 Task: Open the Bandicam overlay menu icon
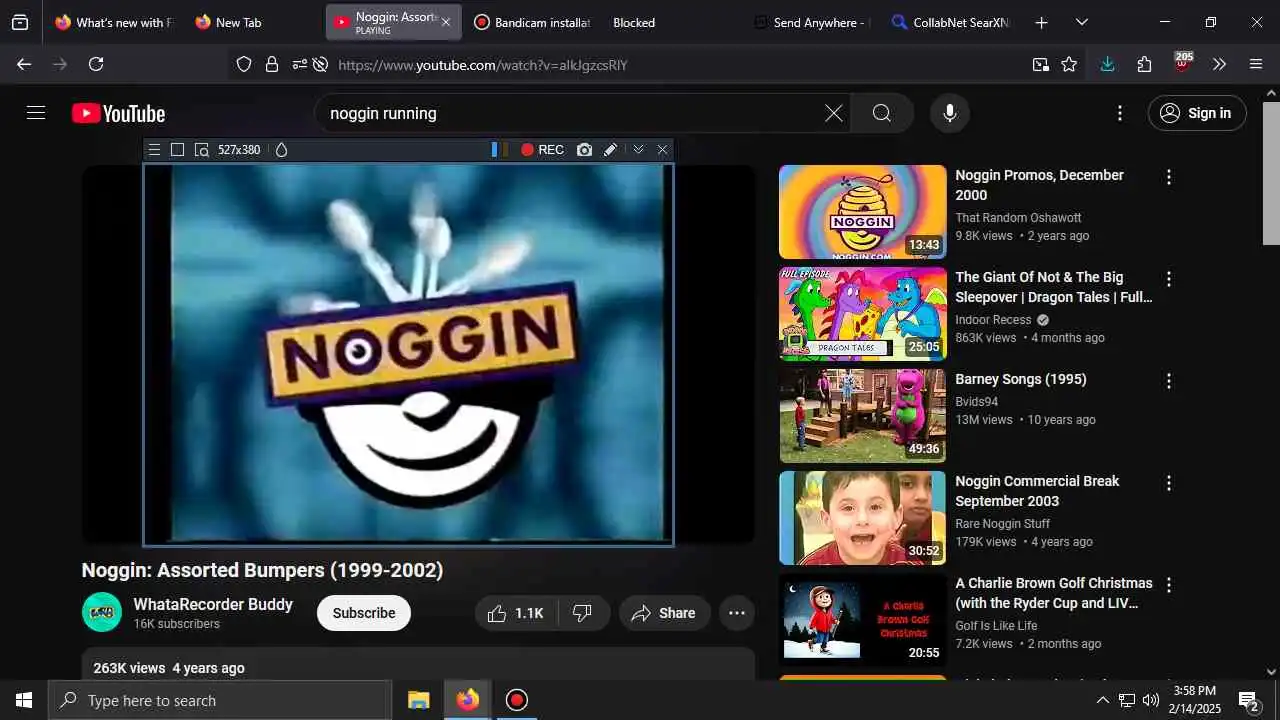(154, 150)
